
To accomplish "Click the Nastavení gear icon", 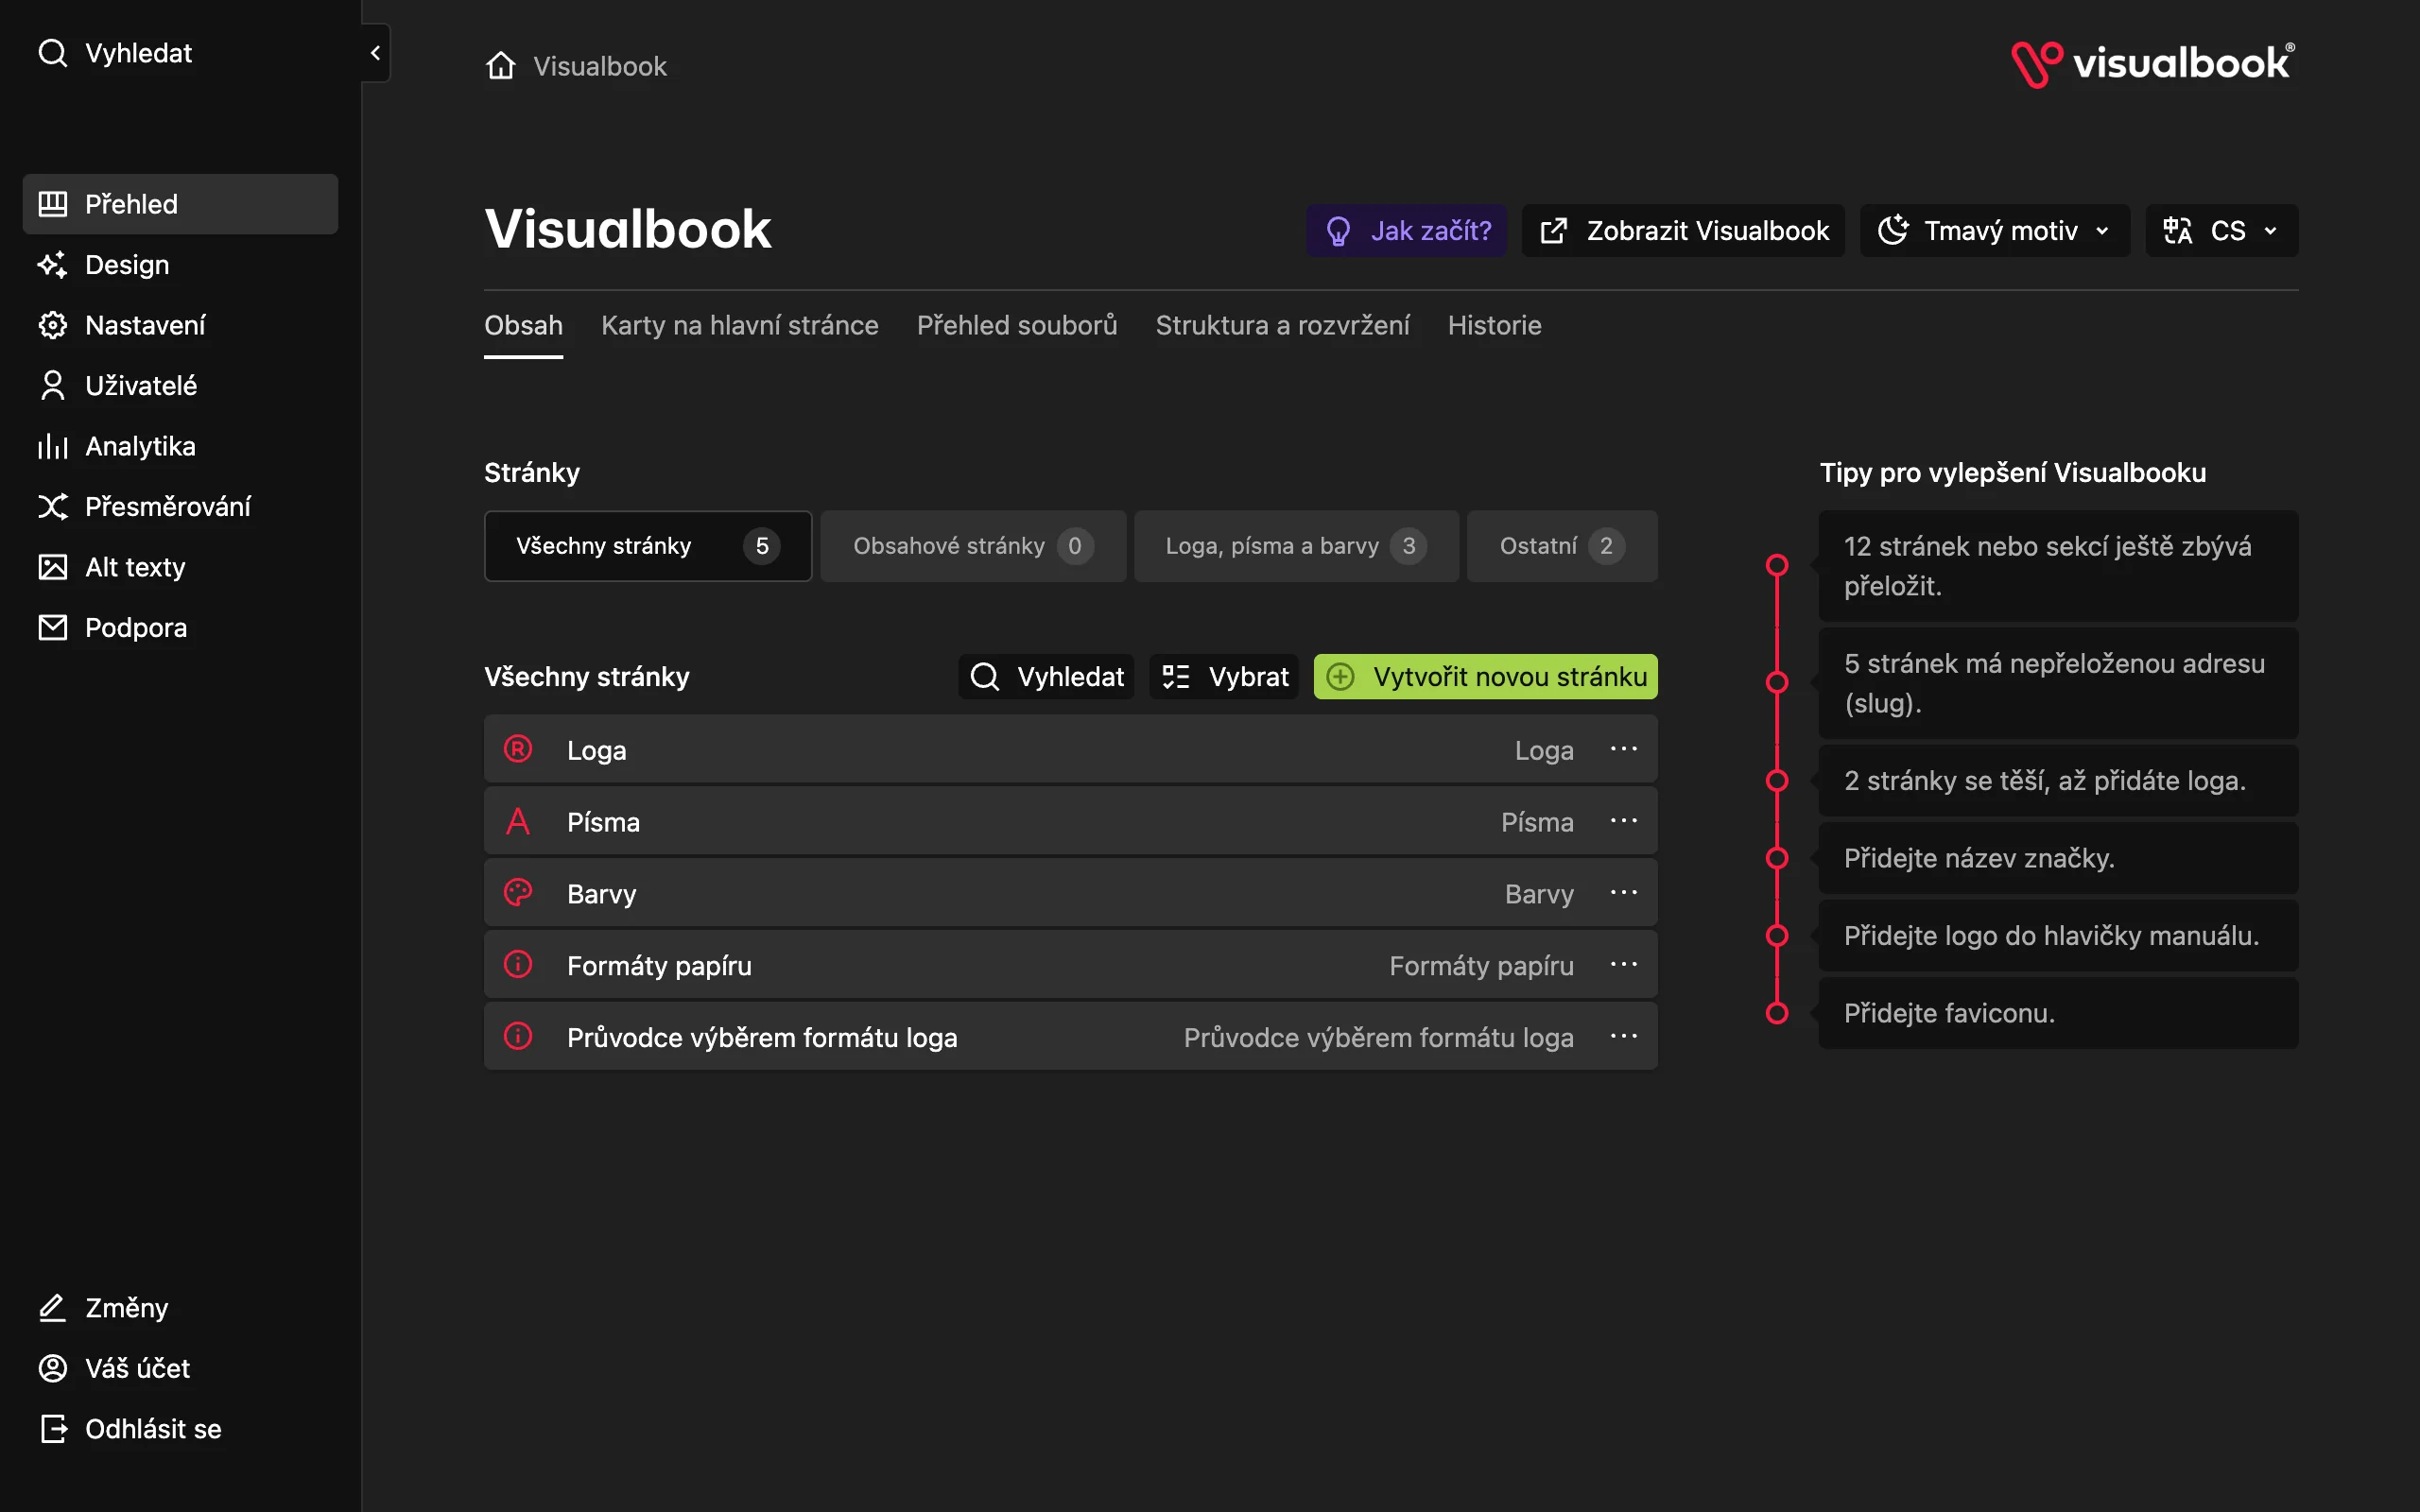I will click(x=52, y=325).
